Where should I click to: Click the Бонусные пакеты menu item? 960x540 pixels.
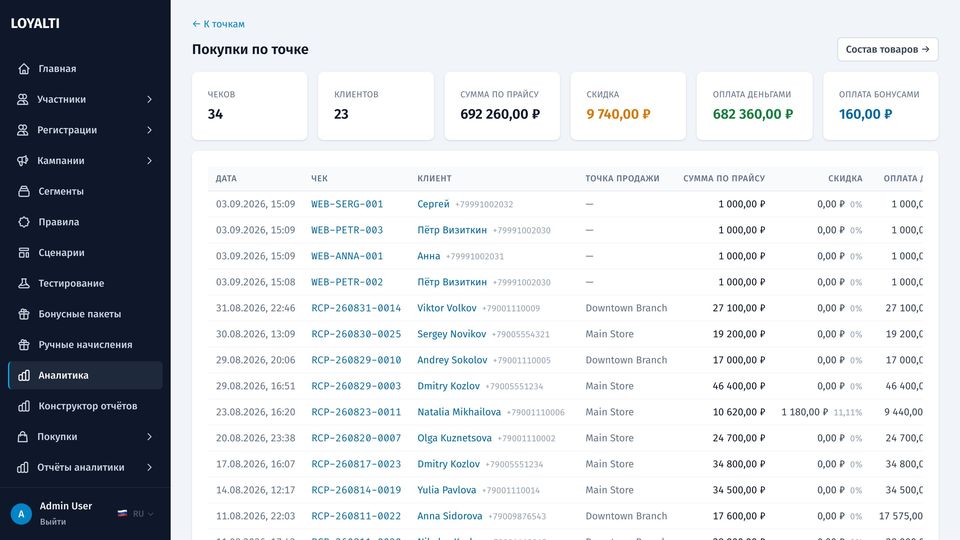tap(85, 313)
